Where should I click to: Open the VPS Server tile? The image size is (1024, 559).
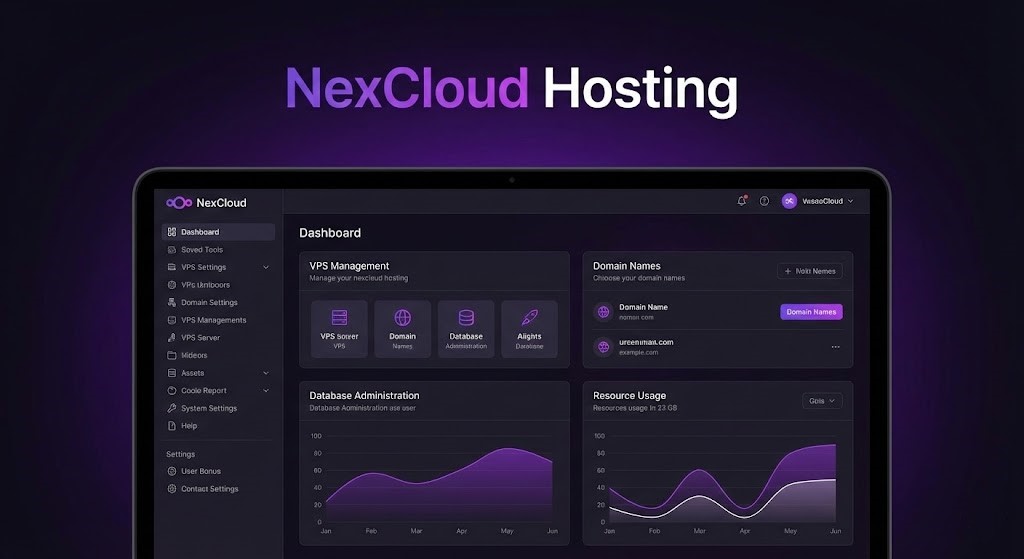pyautogui.click(x=339, y=329)
